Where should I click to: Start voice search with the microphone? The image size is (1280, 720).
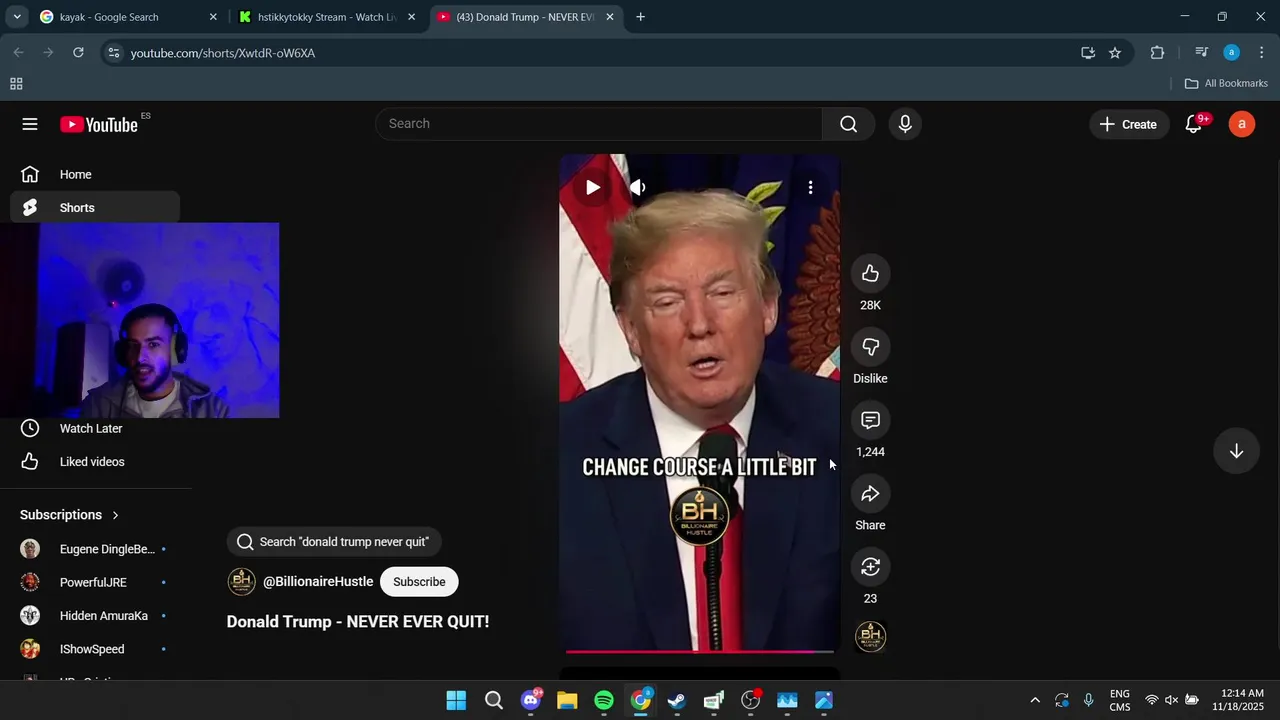coord(905,124)
